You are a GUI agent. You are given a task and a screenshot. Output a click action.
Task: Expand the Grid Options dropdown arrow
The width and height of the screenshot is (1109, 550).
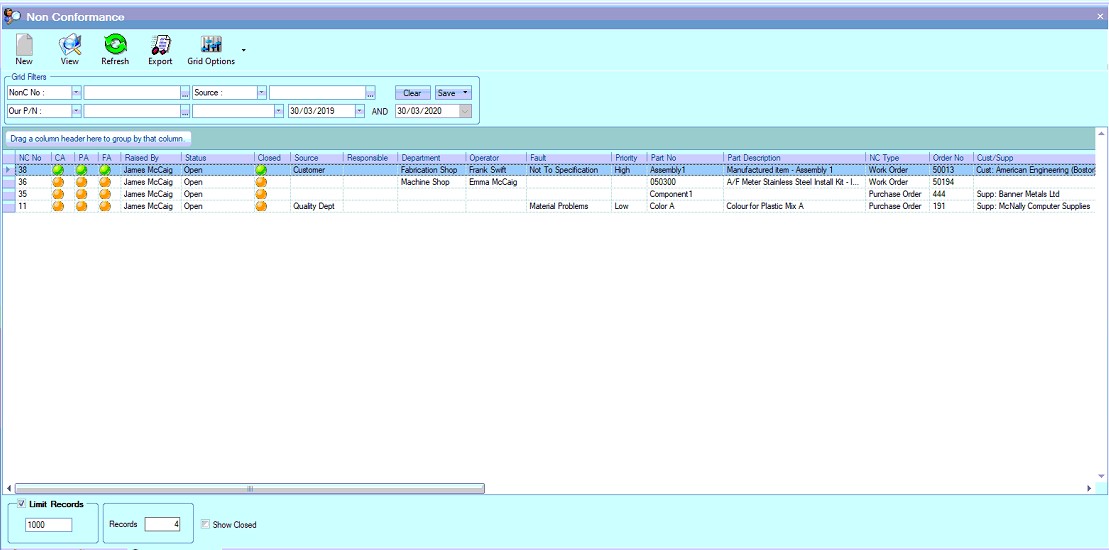(x=243, y=49)
